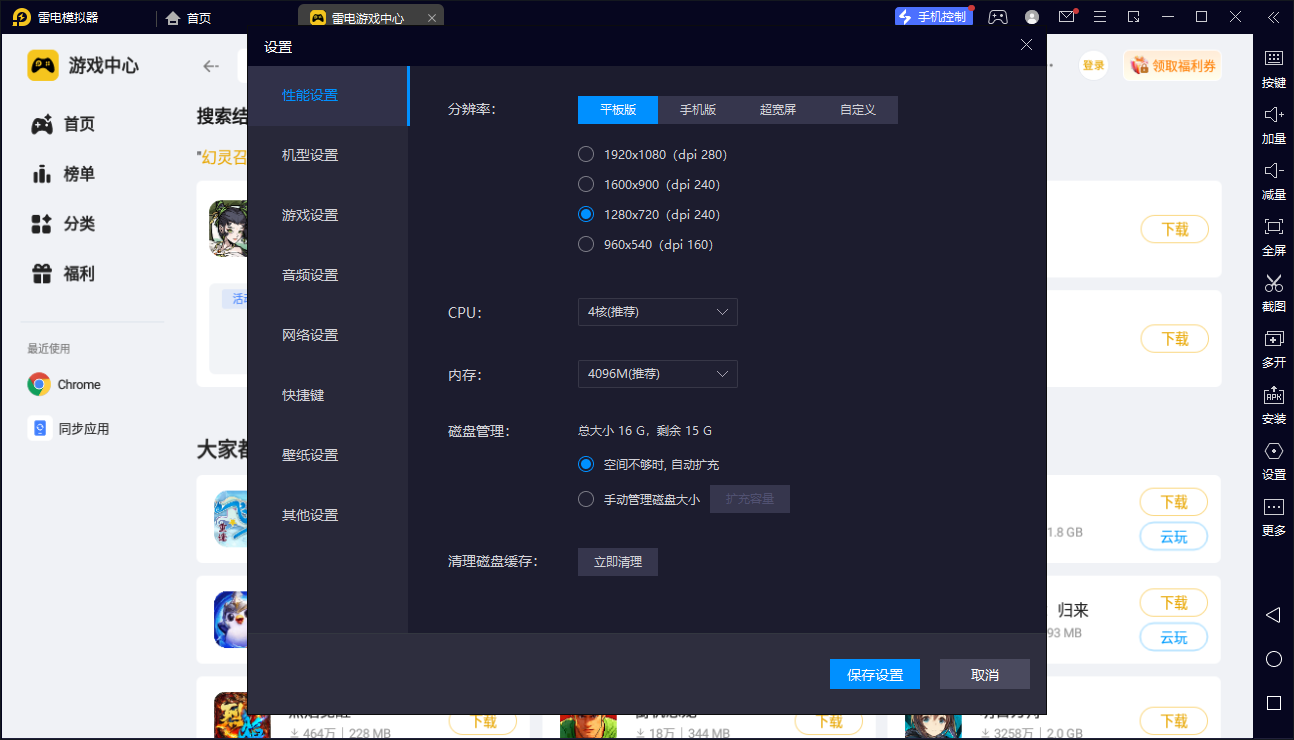The image size is (1294, 740).
Task: Click the 扩充容量 button
Action: 750,499
